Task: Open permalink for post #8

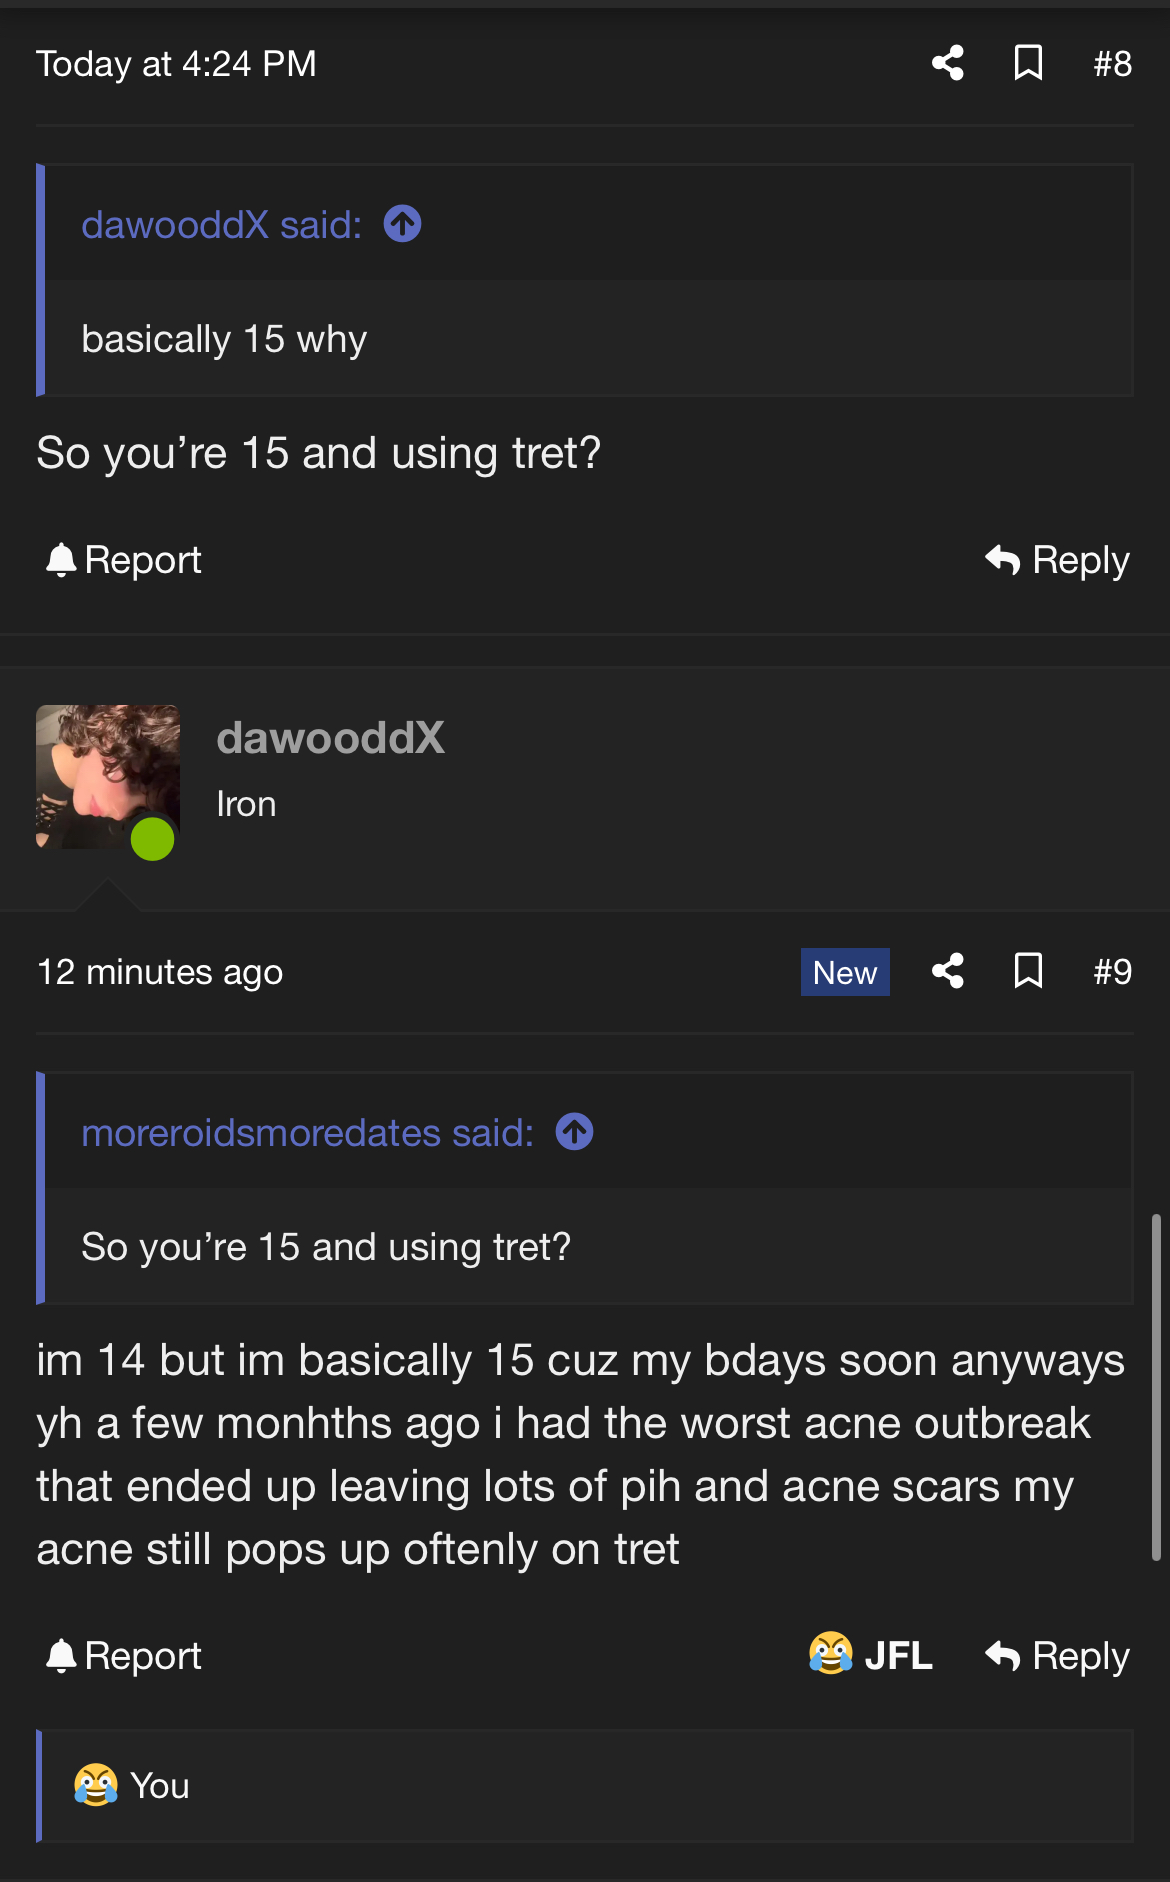Action: pyautogui.click(x=1112, y=64)
